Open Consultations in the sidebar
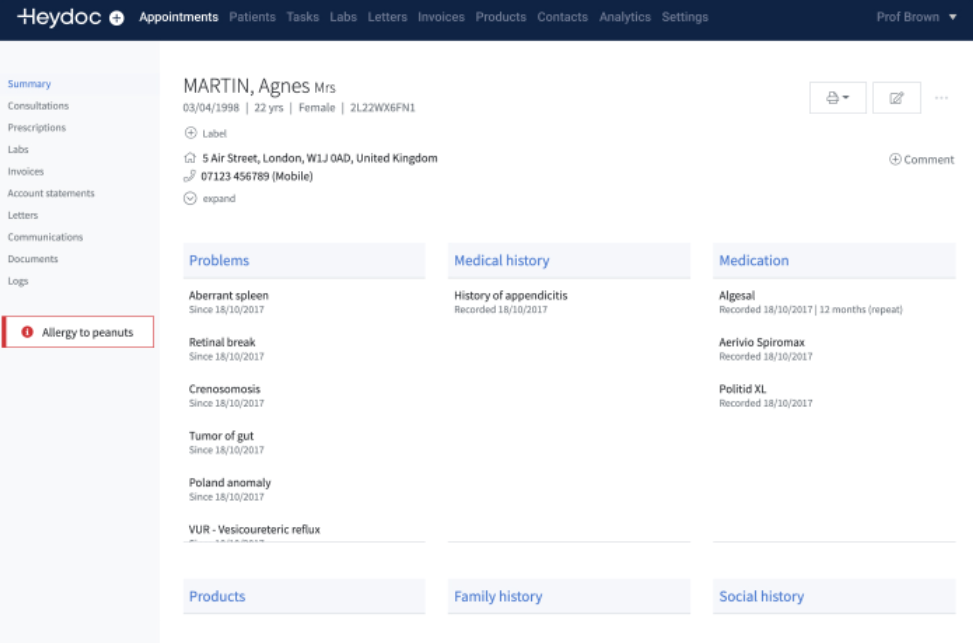 point(38,106)
